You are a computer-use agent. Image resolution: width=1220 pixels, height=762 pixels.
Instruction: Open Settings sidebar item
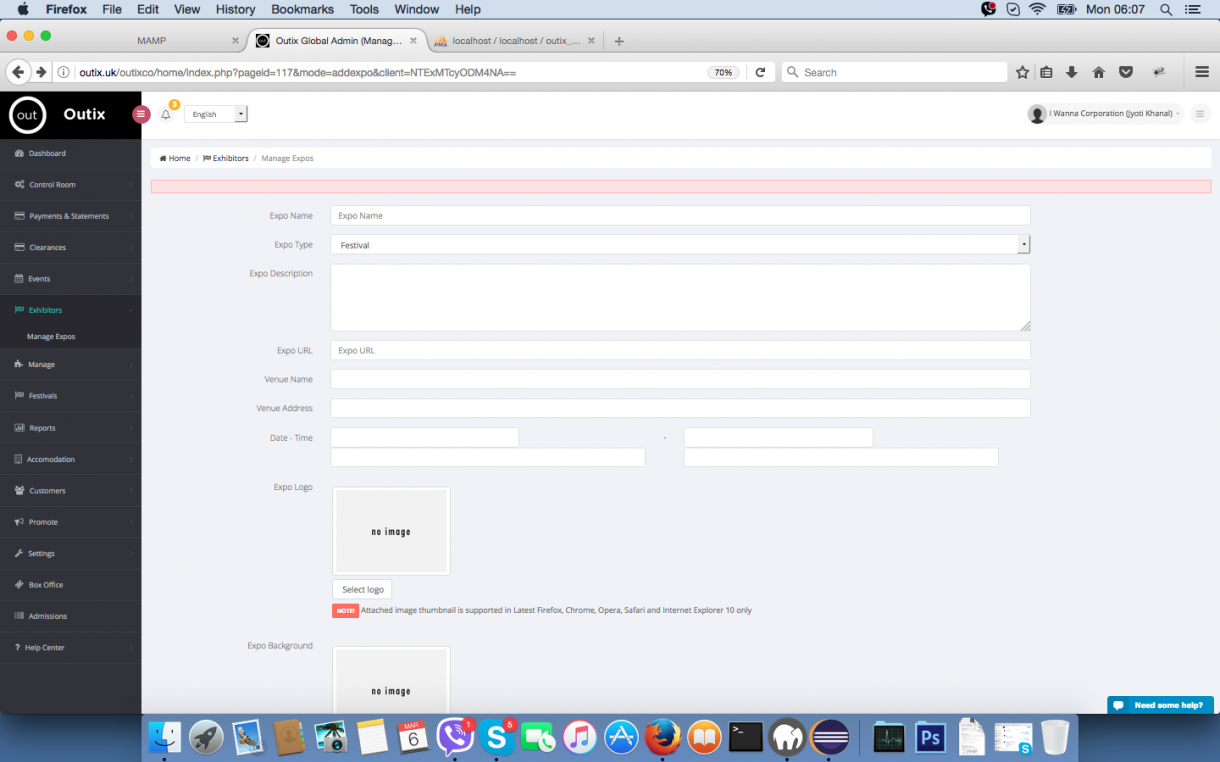point(70,553)
